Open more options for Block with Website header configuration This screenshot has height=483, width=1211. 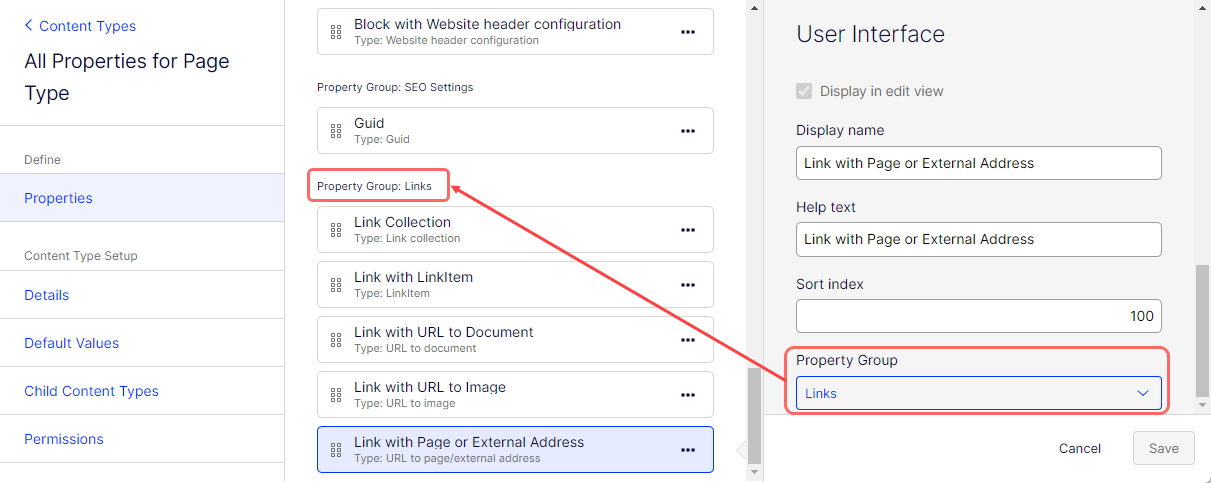coord(688,32)
